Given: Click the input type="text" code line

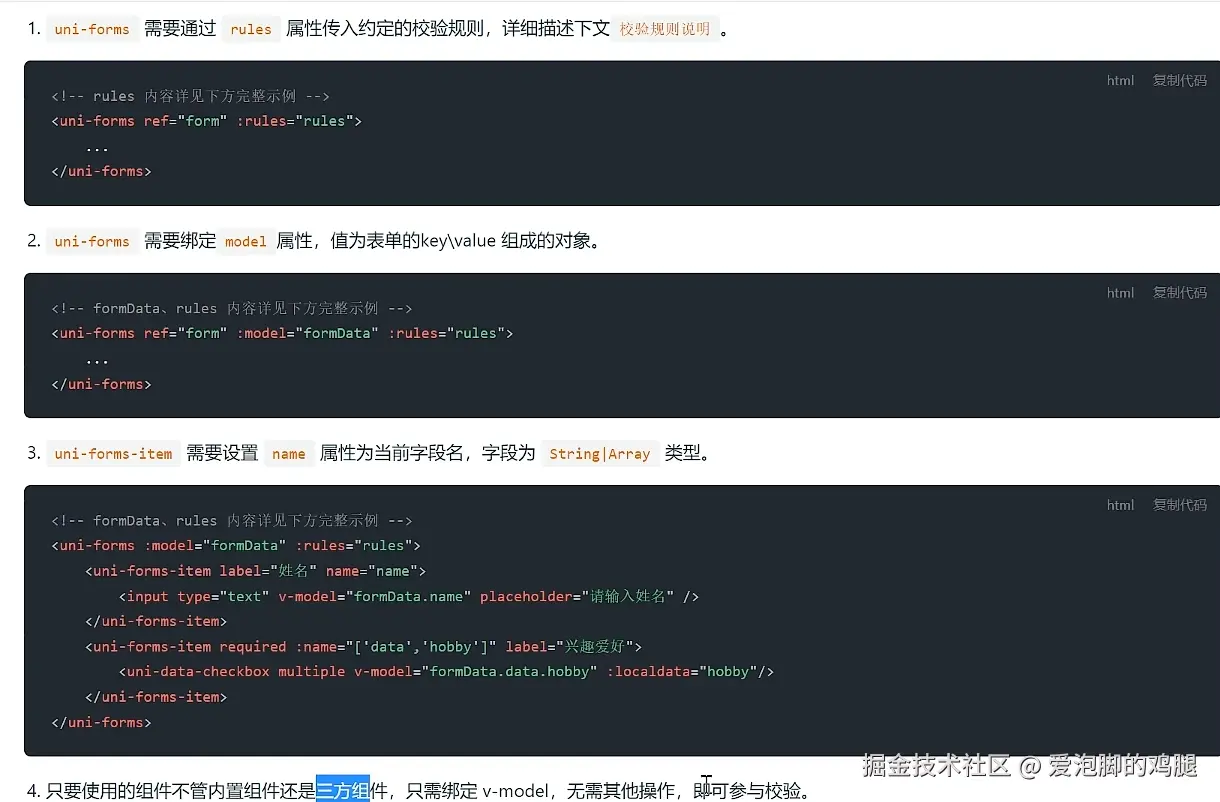Looking at the screenshot, I should coord(409,596).
